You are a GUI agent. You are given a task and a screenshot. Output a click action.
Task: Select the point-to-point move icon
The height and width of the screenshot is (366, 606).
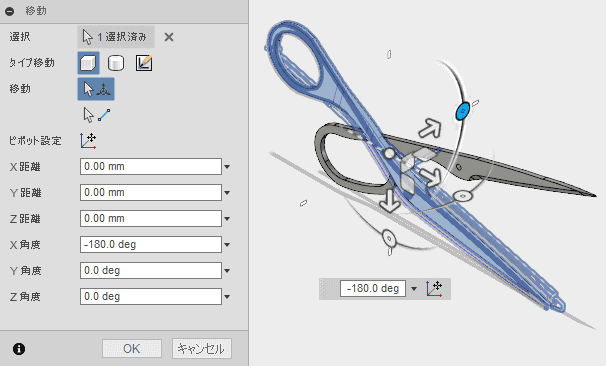pos(97,115)
